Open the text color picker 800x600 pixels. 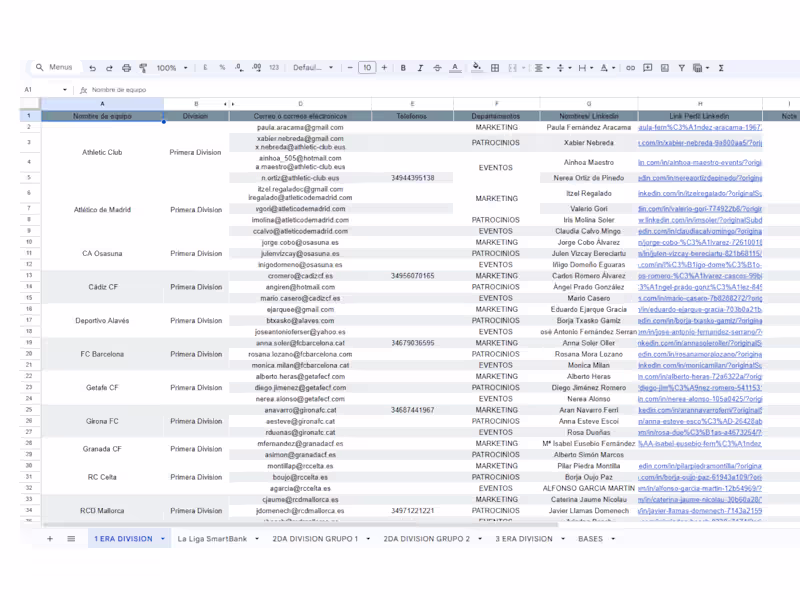point(455,68)
